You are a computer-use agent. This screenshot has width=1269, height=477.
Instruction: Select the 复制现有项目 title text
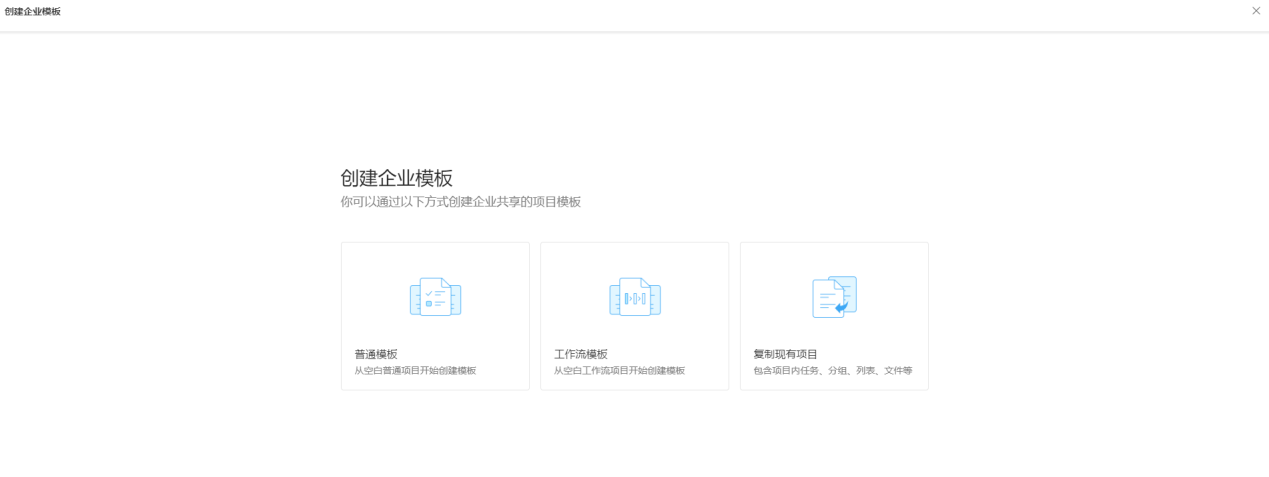785,354
